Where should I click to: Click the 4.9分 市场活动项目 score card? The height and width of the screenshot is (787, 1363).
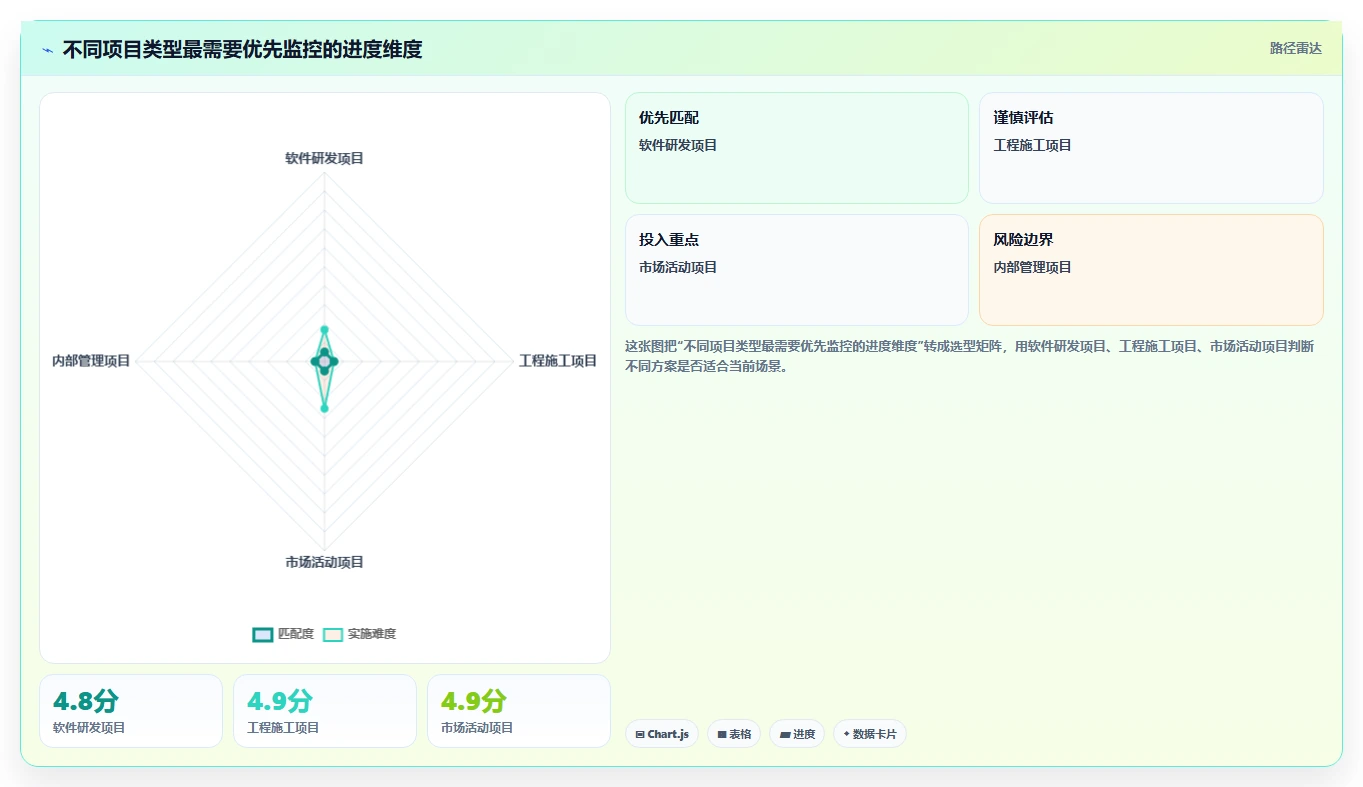[519, 711]
